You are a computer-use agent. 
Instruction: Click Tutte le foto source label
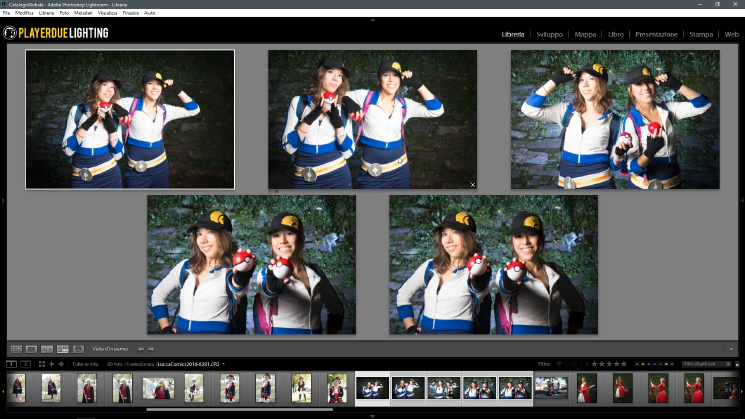click(x=86, y=364)
